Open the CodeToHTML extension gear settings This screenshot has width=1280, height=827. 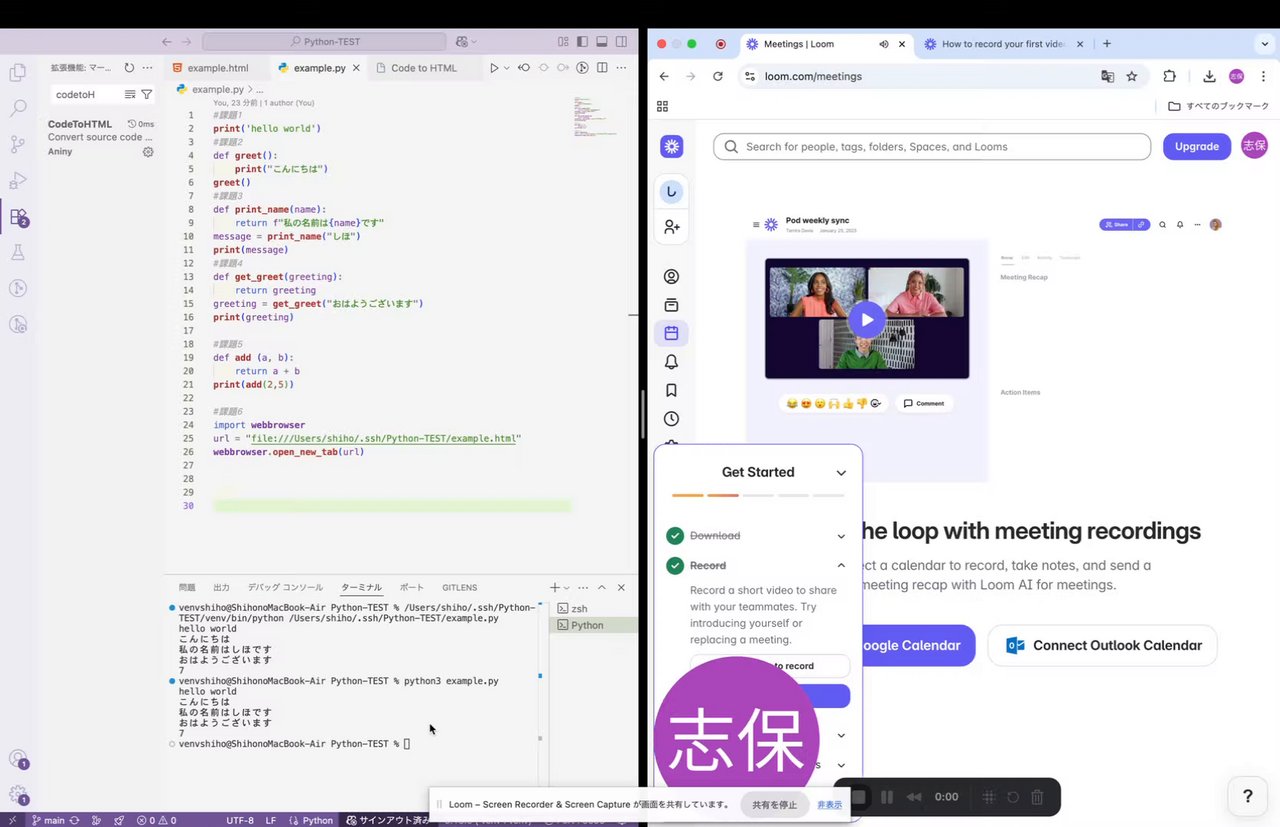coord(148,152)
